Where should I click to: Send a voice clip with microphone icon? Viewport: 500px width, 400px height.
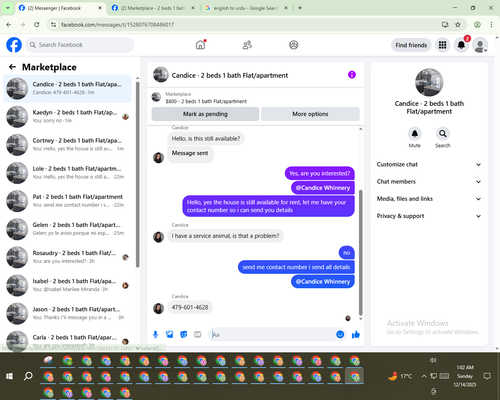155,334
